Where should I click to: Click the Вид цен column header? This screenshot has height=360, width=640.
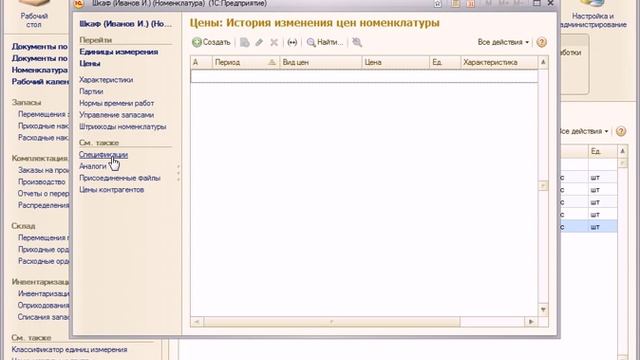pos(321,62)
